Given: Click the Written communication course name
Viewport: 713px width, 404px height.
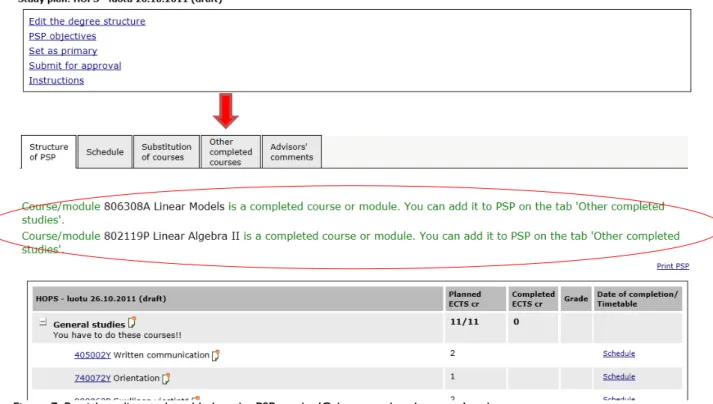Looking at the screenshot, I should click(x=161, y=355).
